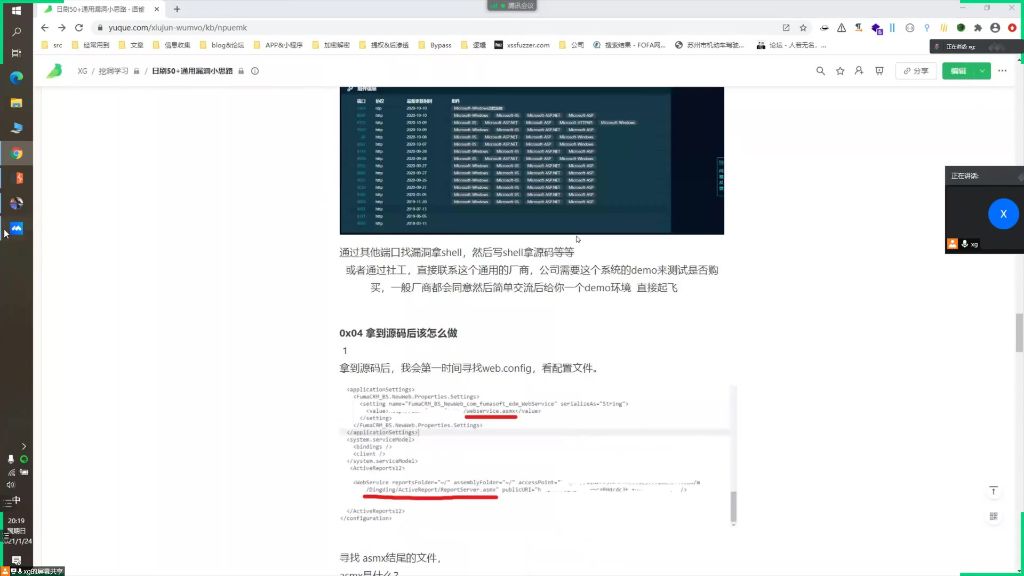Go to XG breadcrumb
This screenshot has height=576, width=1024.
[x=82, y=71]
